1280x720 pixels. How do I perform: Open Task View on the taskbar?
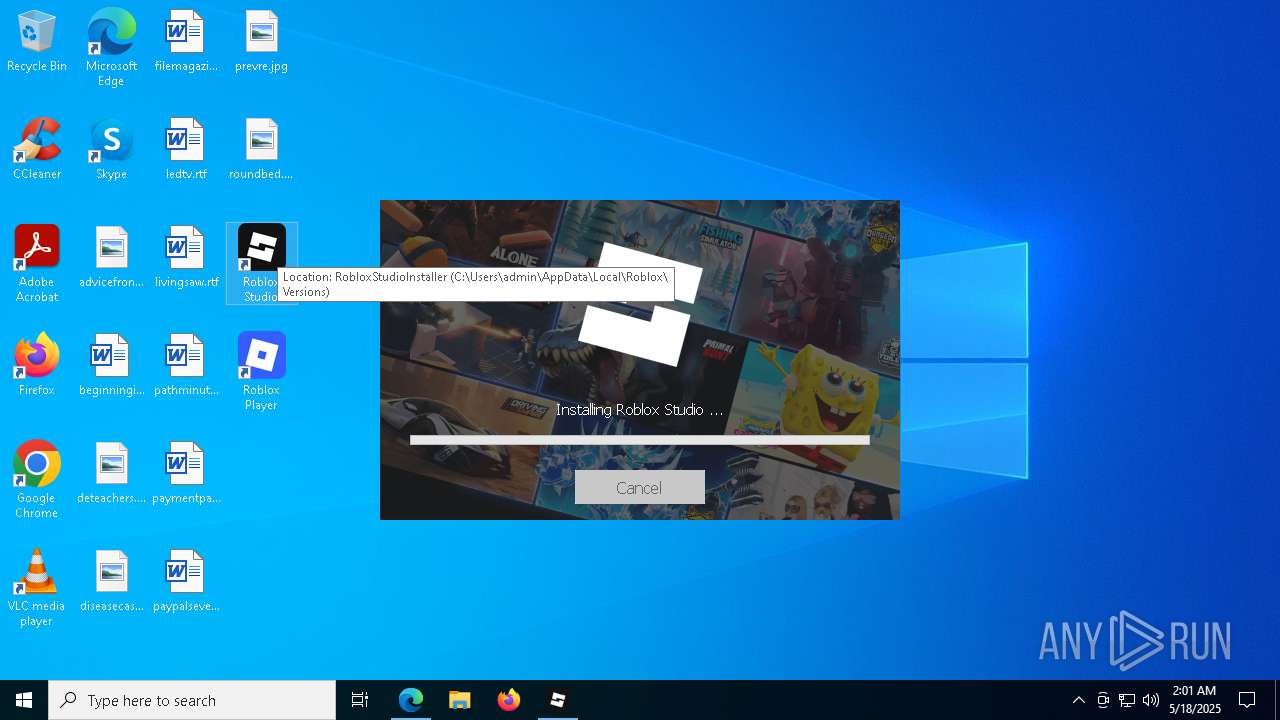point(360,700)
